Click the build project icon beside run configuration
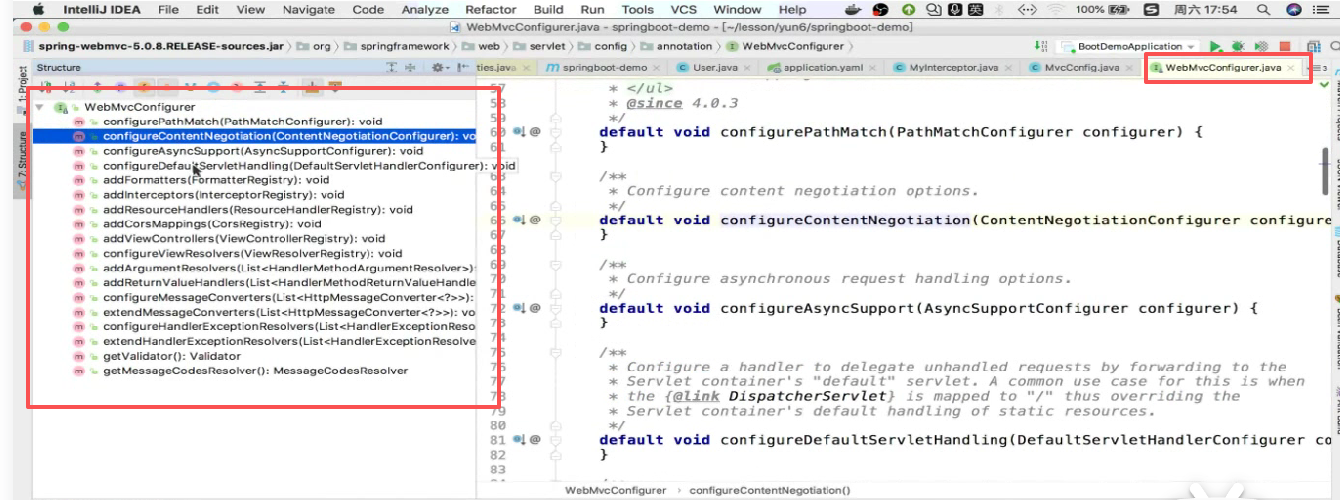This screenshot has height=500, width=1340. tap(1044, 46)
